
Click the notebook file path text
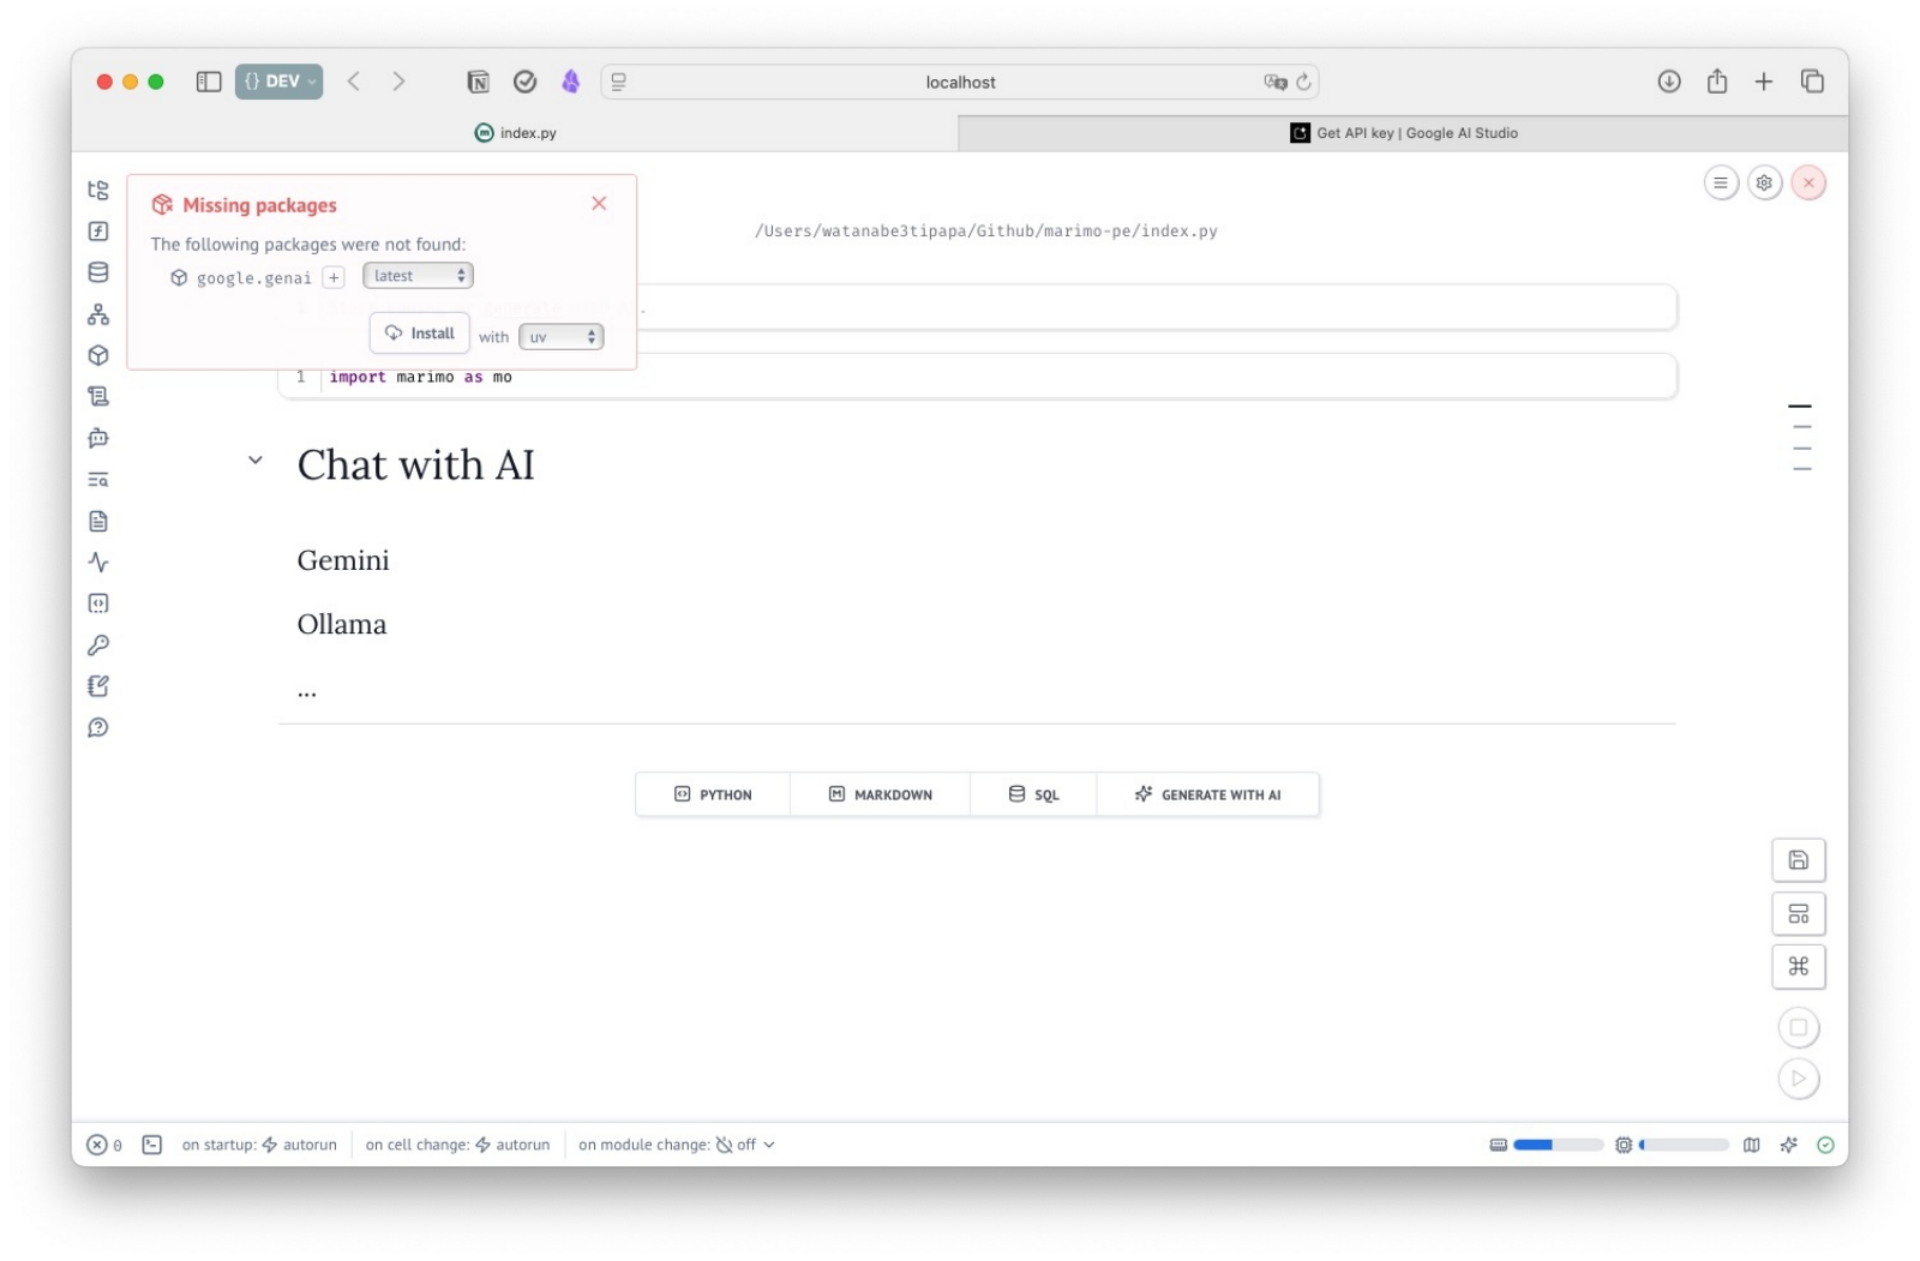coord(986,231)
